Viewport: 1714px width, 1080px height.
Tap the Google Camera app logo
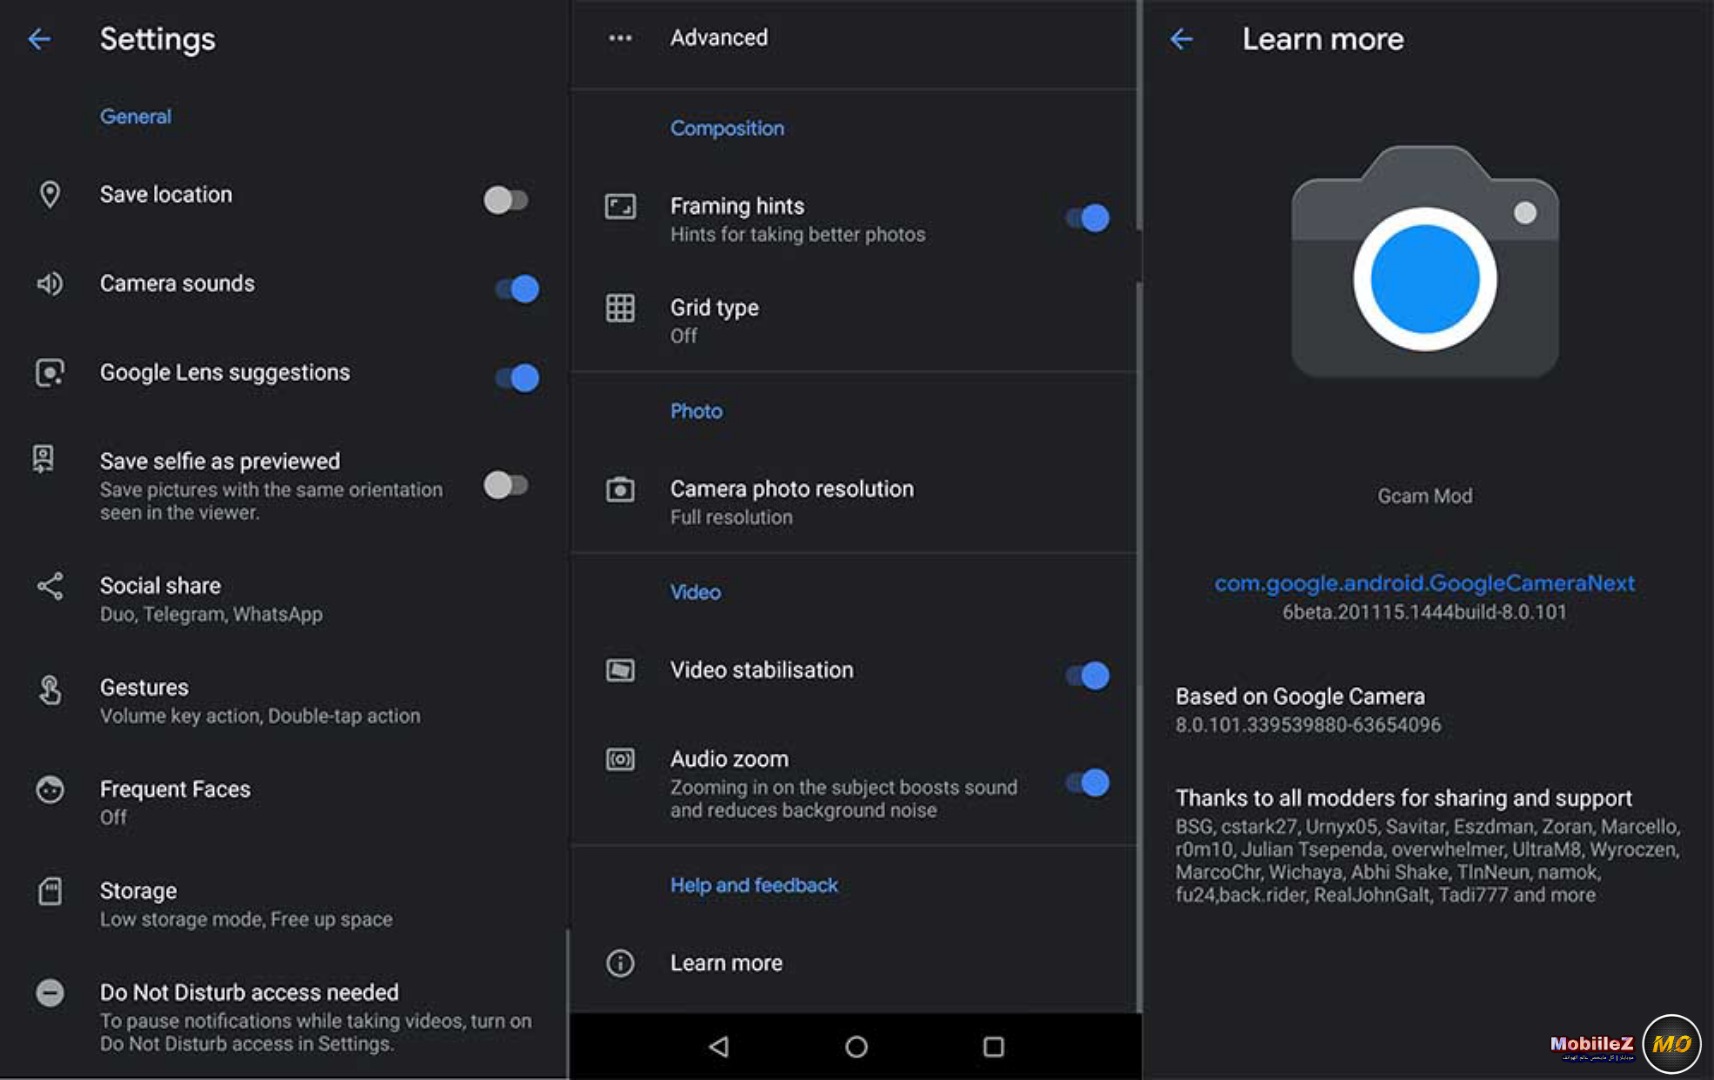pos(1425,262)
